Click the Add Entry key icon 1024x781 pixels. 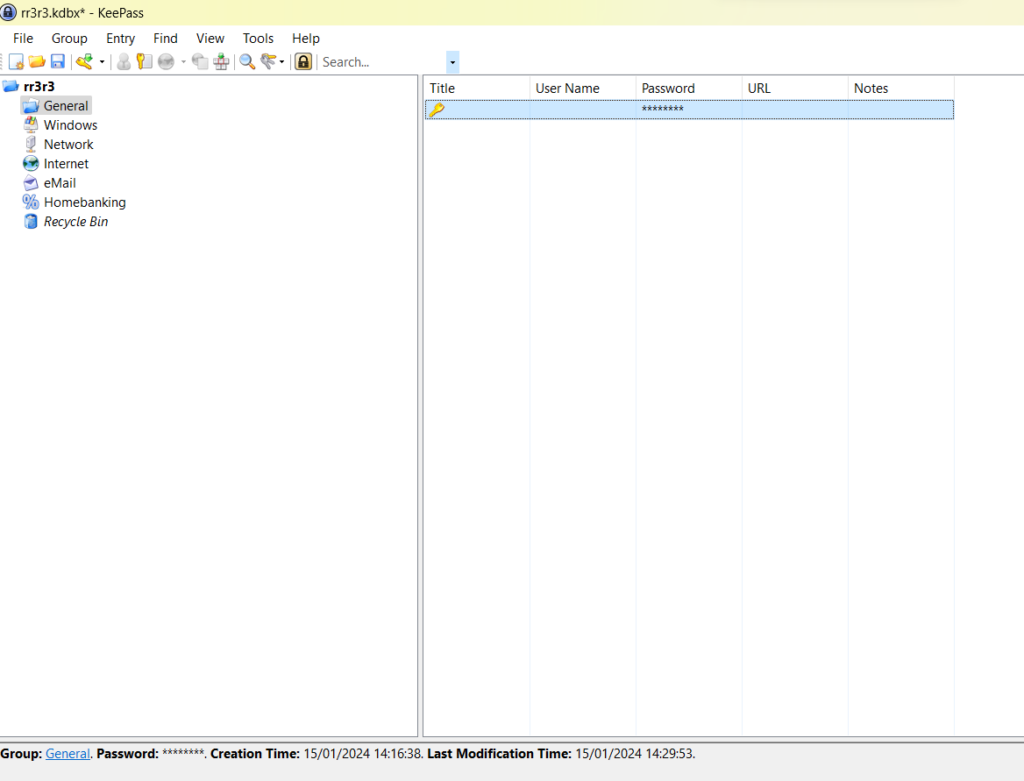pyautogui.click(x=85, y=62)
